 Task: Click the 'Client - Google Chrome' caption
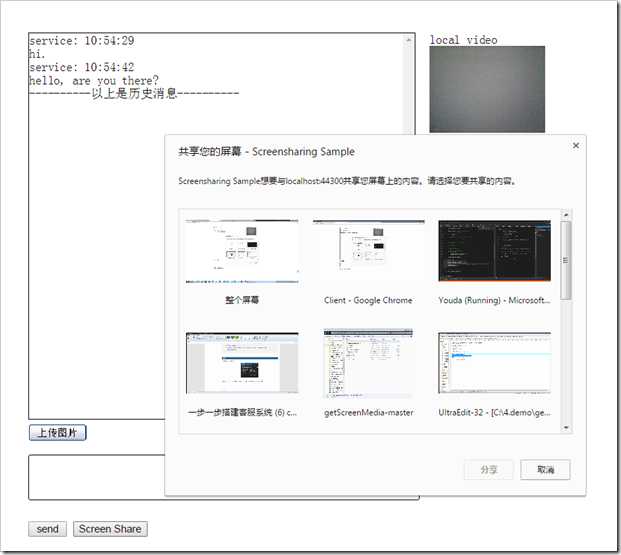coord(368,300)
